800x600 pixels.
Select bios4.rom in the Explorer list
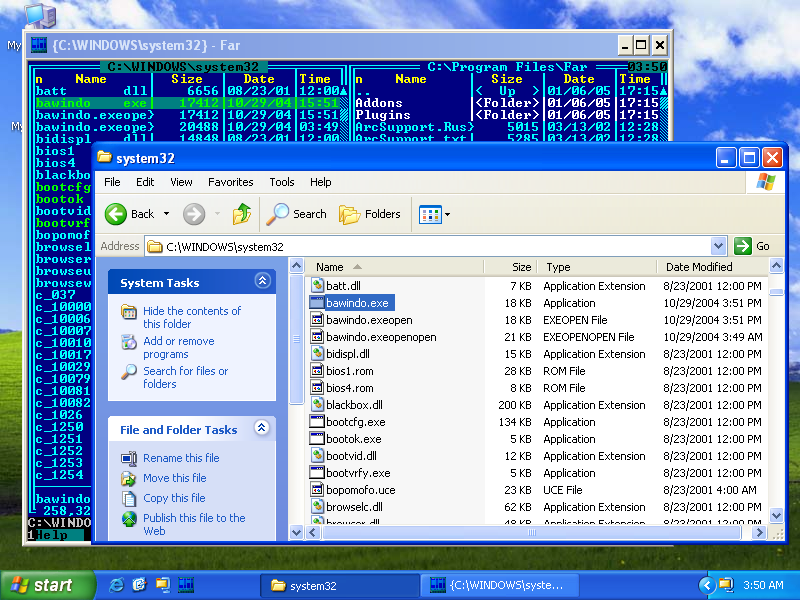pyautogui.click(x=349, y=388)
